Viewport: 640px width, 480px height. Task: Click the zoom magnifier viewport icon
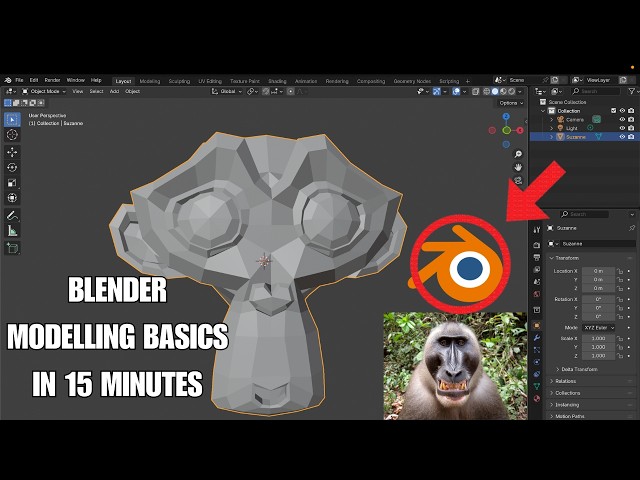pos(518,154)
